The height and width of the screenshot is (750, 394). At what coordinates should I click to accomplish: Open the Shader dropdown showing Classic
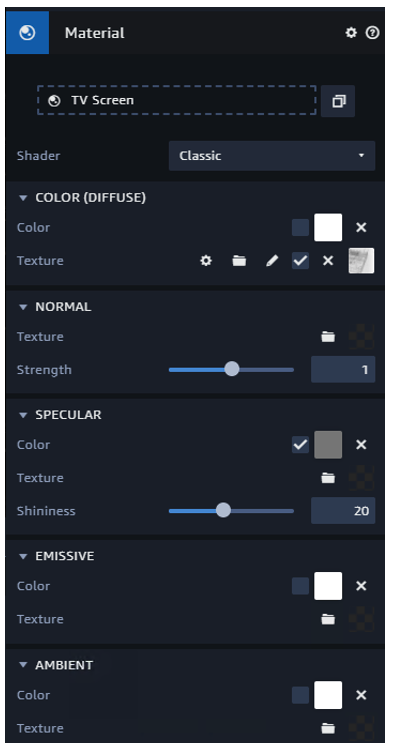272,156
